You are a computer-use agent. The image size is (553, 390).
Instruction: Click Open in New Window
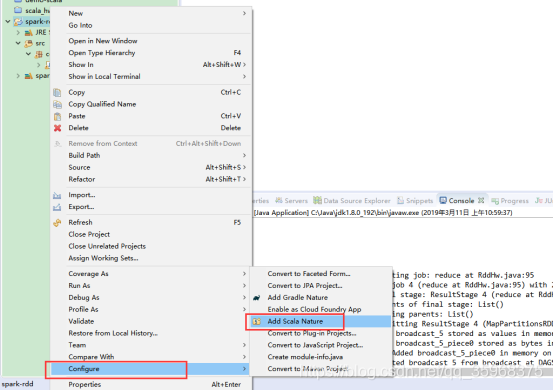tap(152, 41)
